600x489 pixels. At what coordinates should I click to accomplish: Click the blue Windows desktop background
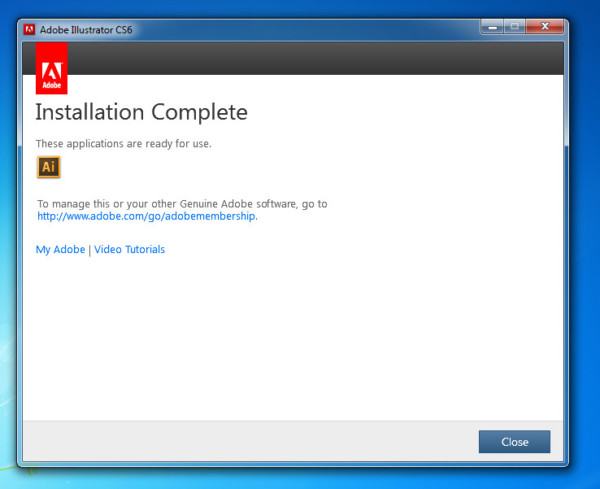tap(583, 250)
